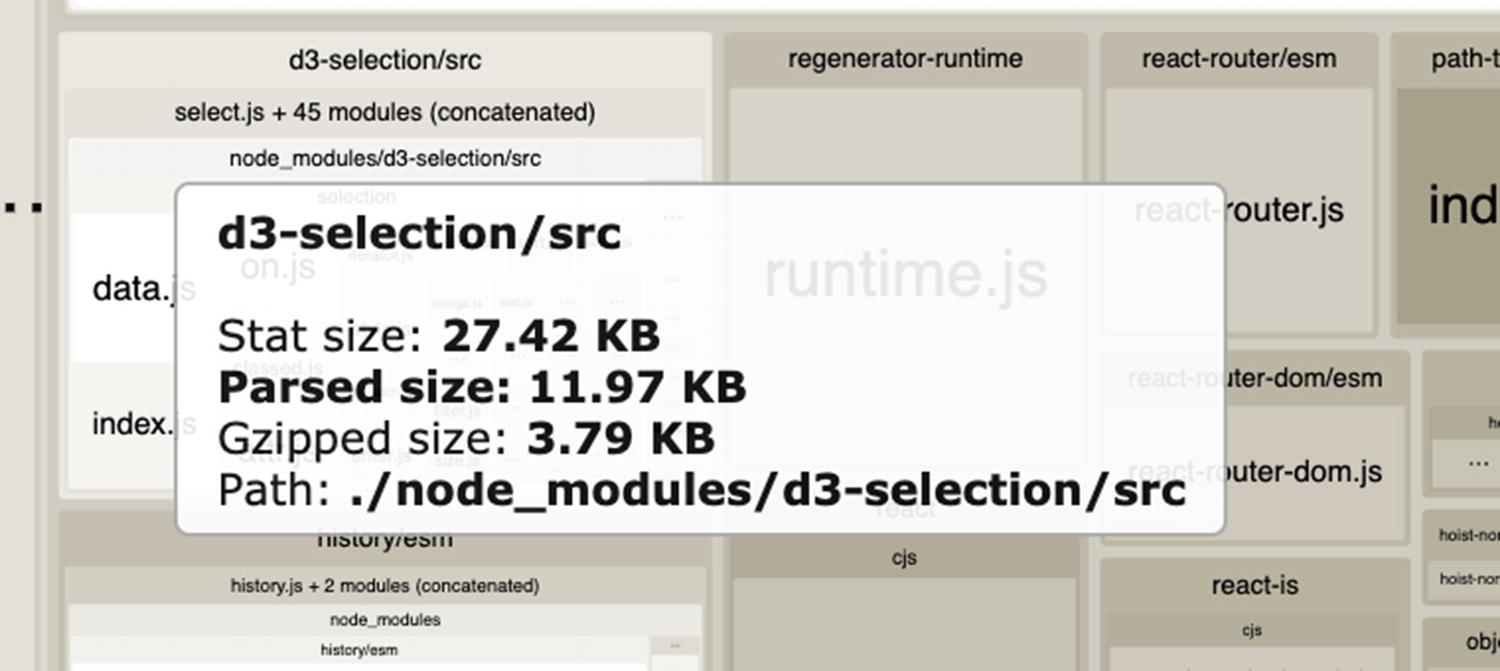Expand the ellipsis marker above hoist-non-react-statics
The image size is (1500, 671).
(1478, 463)
